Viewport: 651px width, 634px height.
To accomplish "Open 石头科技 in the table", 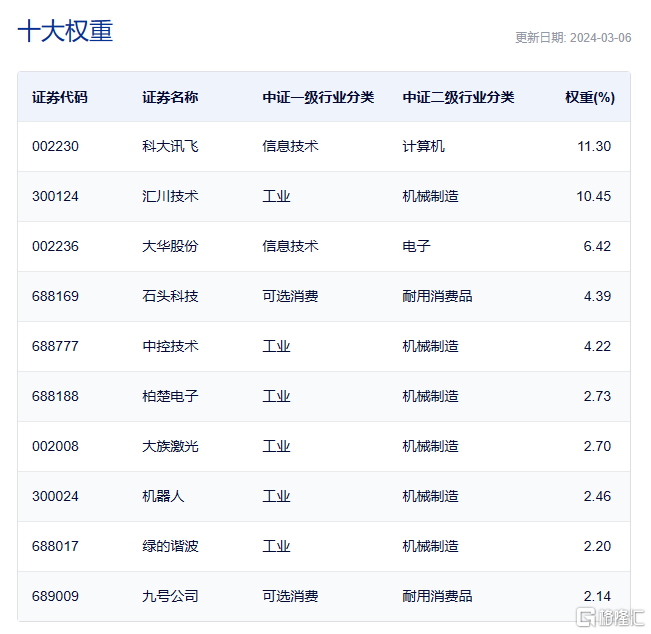I will tap(170, 296).
